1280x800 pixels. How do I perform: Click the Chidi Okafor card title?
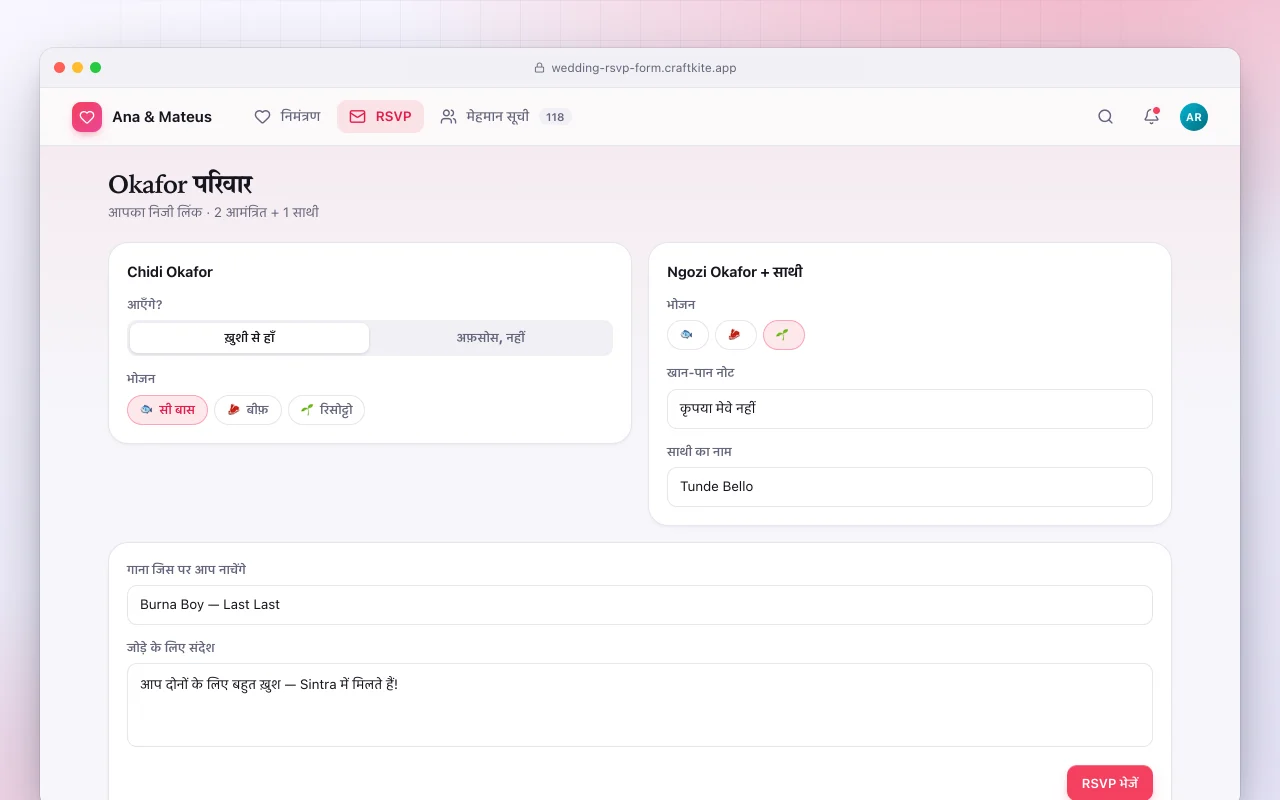(170, 272)
